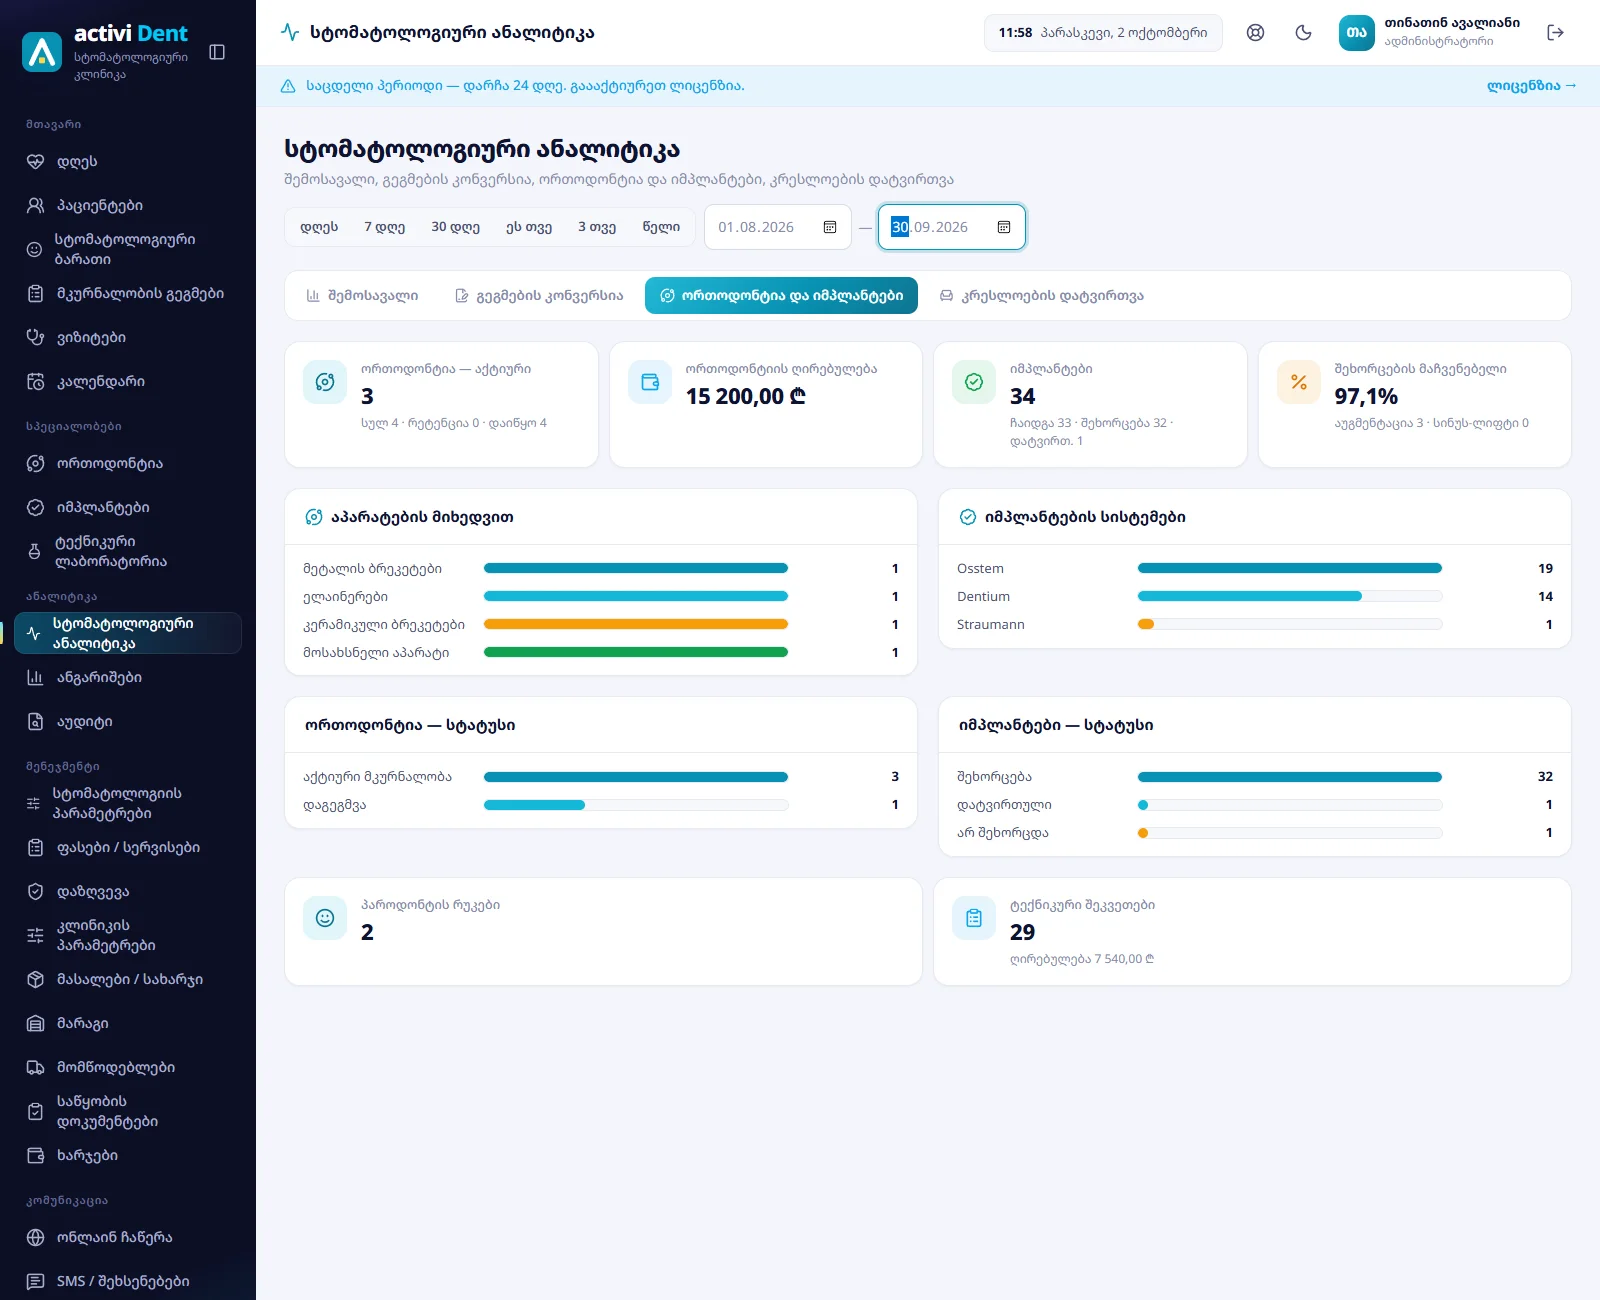Open the help lifebuoy icon in header

click(x=1255, y=33)
